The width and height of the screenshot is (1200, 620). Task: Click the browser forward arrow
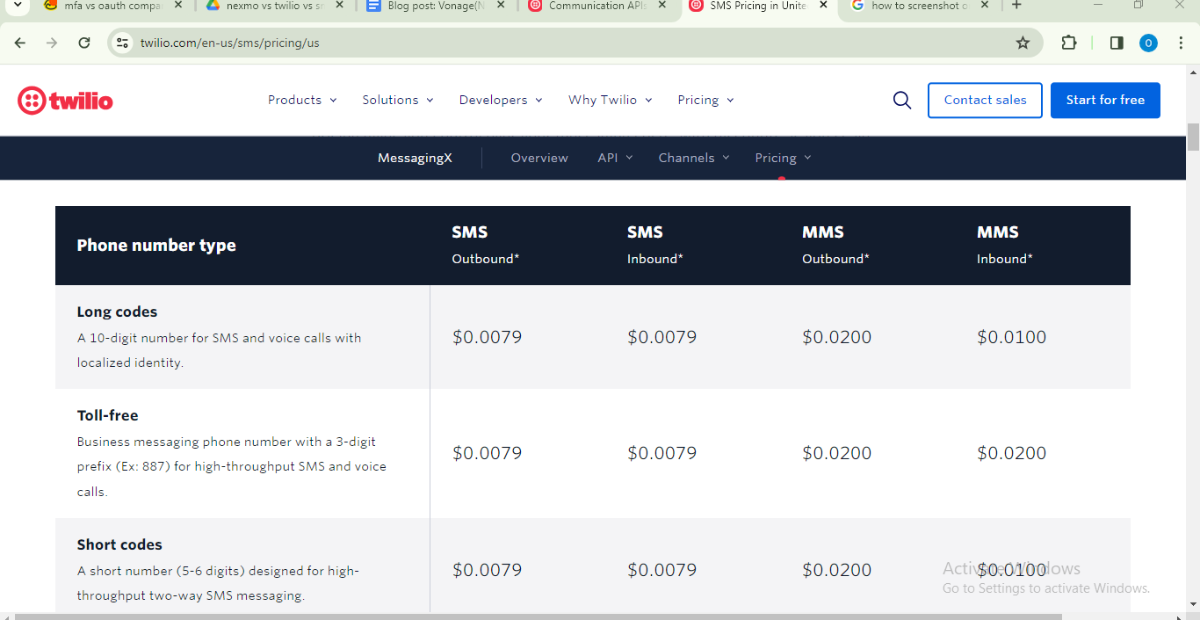tap(52, 43)
